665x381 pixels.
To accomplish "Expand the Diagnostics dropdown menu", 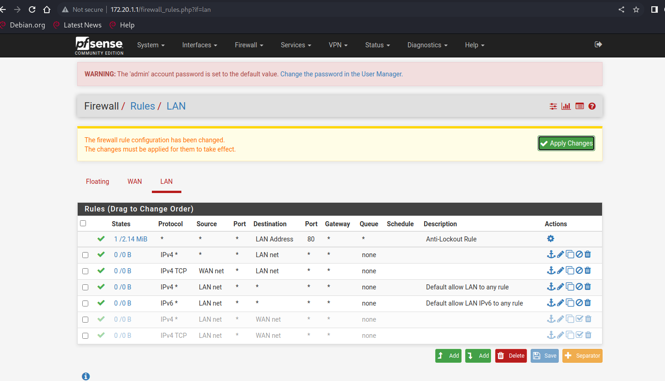I will pyautogui.click(x=427, y=45).
